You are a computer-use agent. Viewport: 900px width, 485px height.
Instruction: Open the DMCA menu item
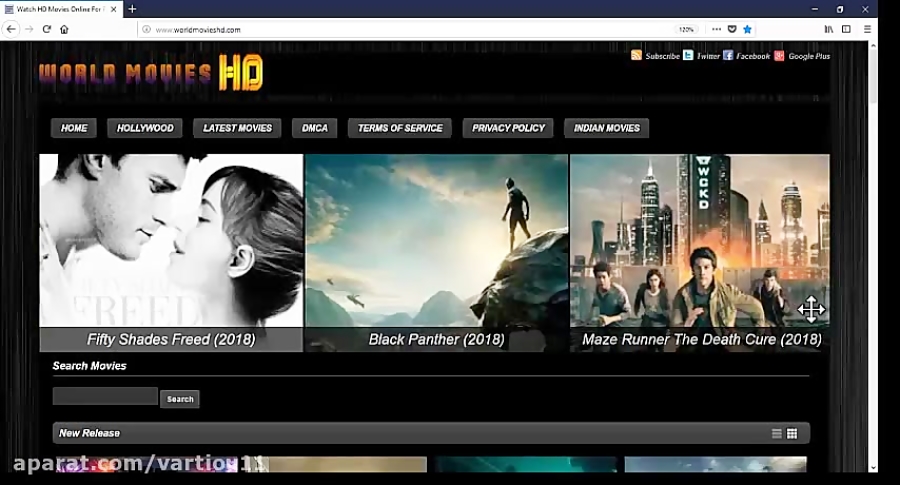click(x=315, y=128)
